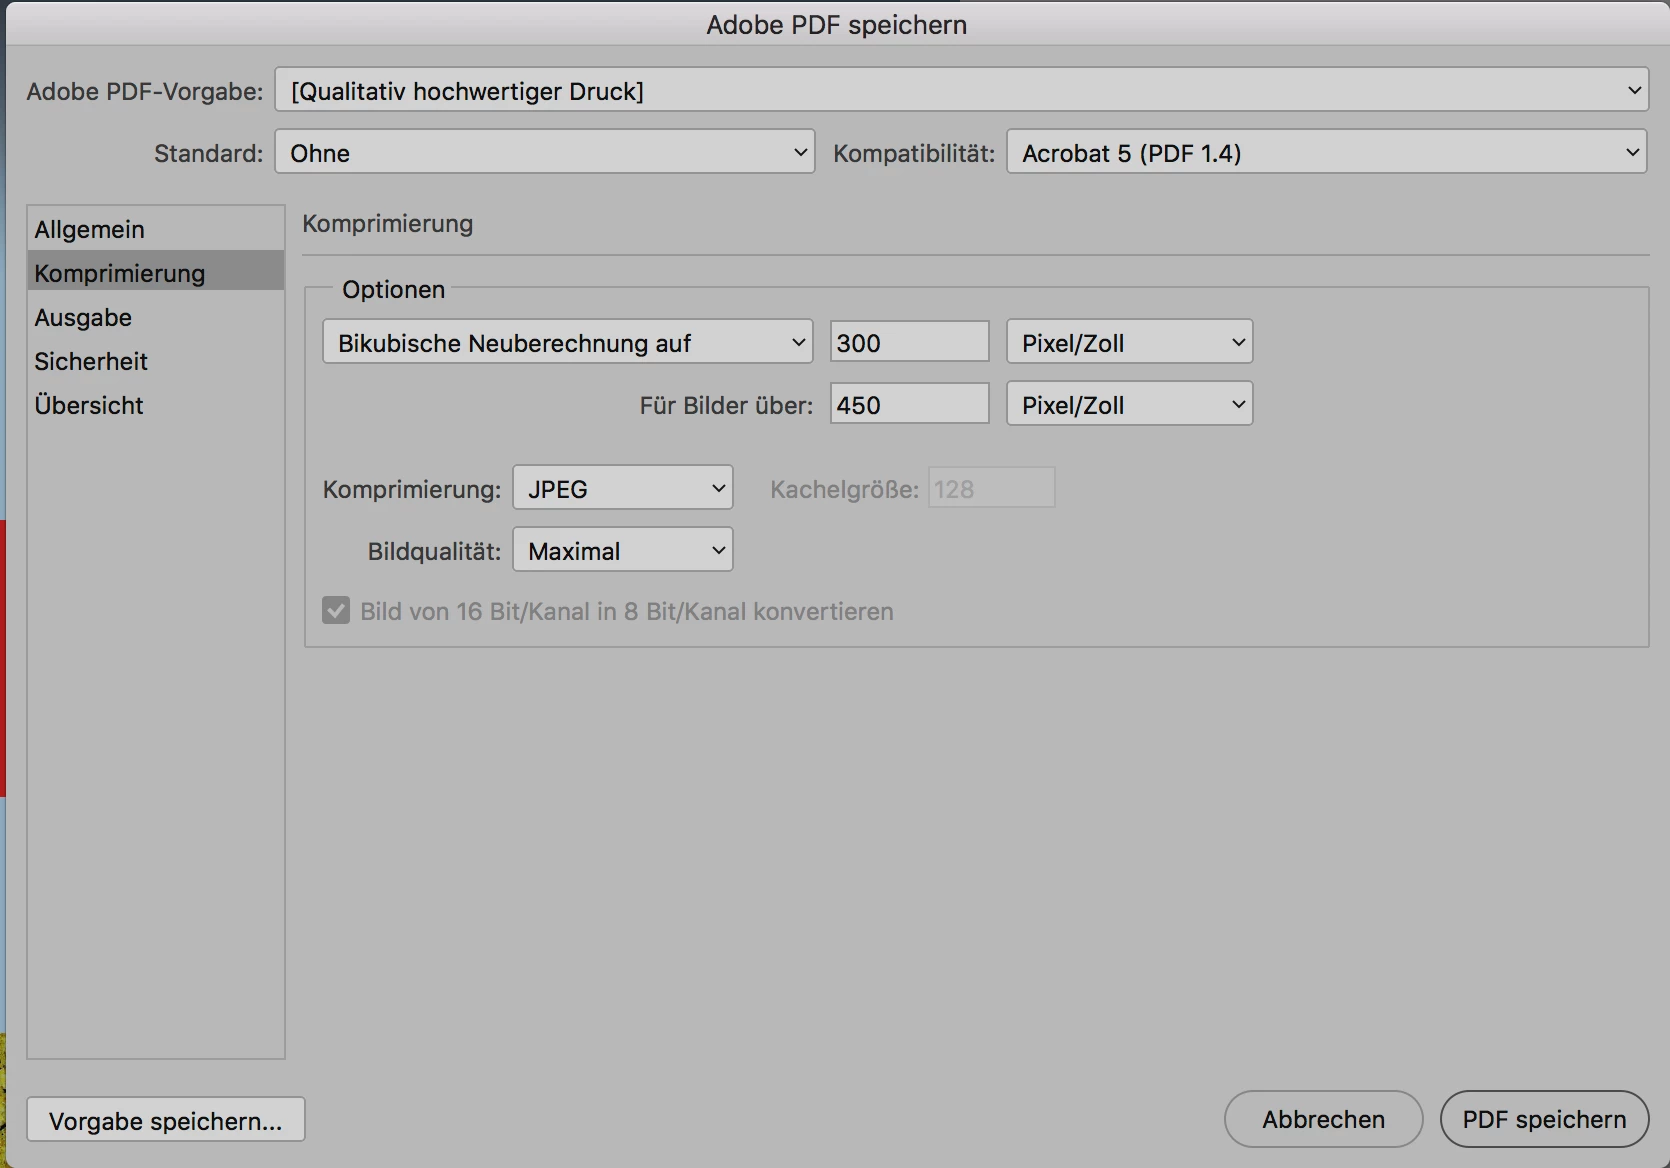The width and height of the screenshot is (1670, 1168).
Task: Select the Allgemein section
Action: pyautogui.click(x=156, y=229)
